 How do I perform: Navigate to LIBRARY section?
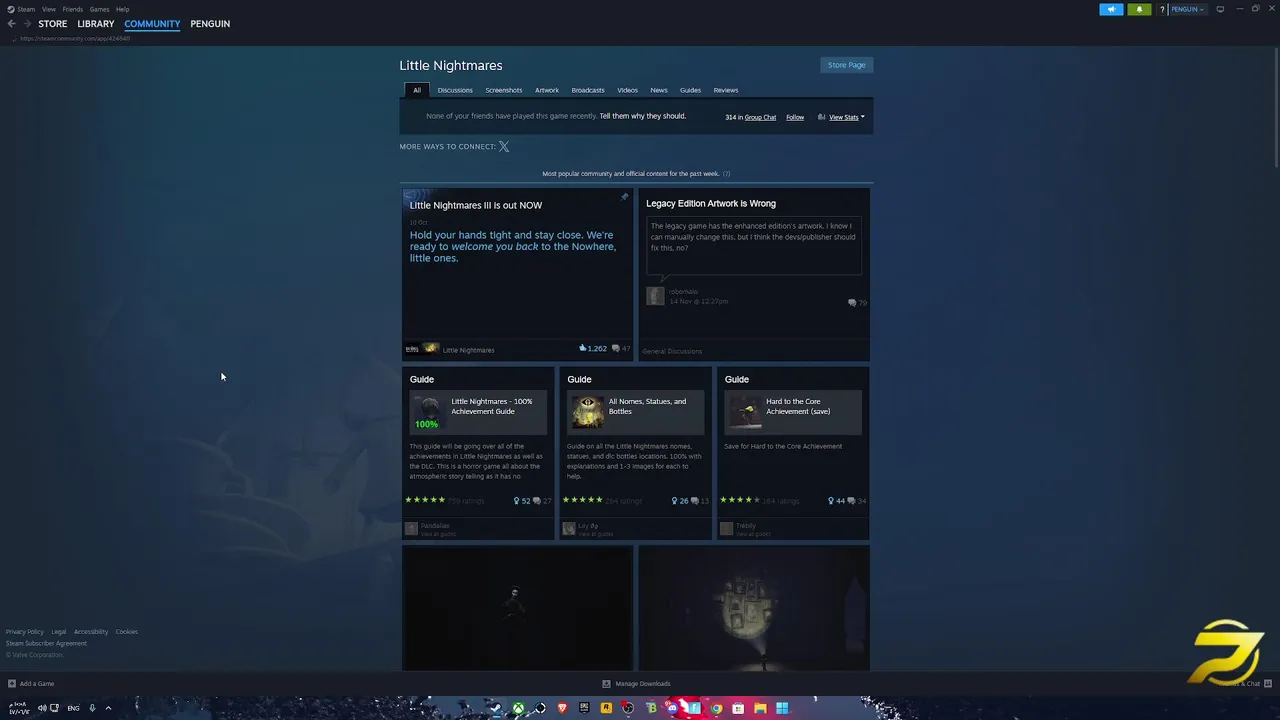96,24
